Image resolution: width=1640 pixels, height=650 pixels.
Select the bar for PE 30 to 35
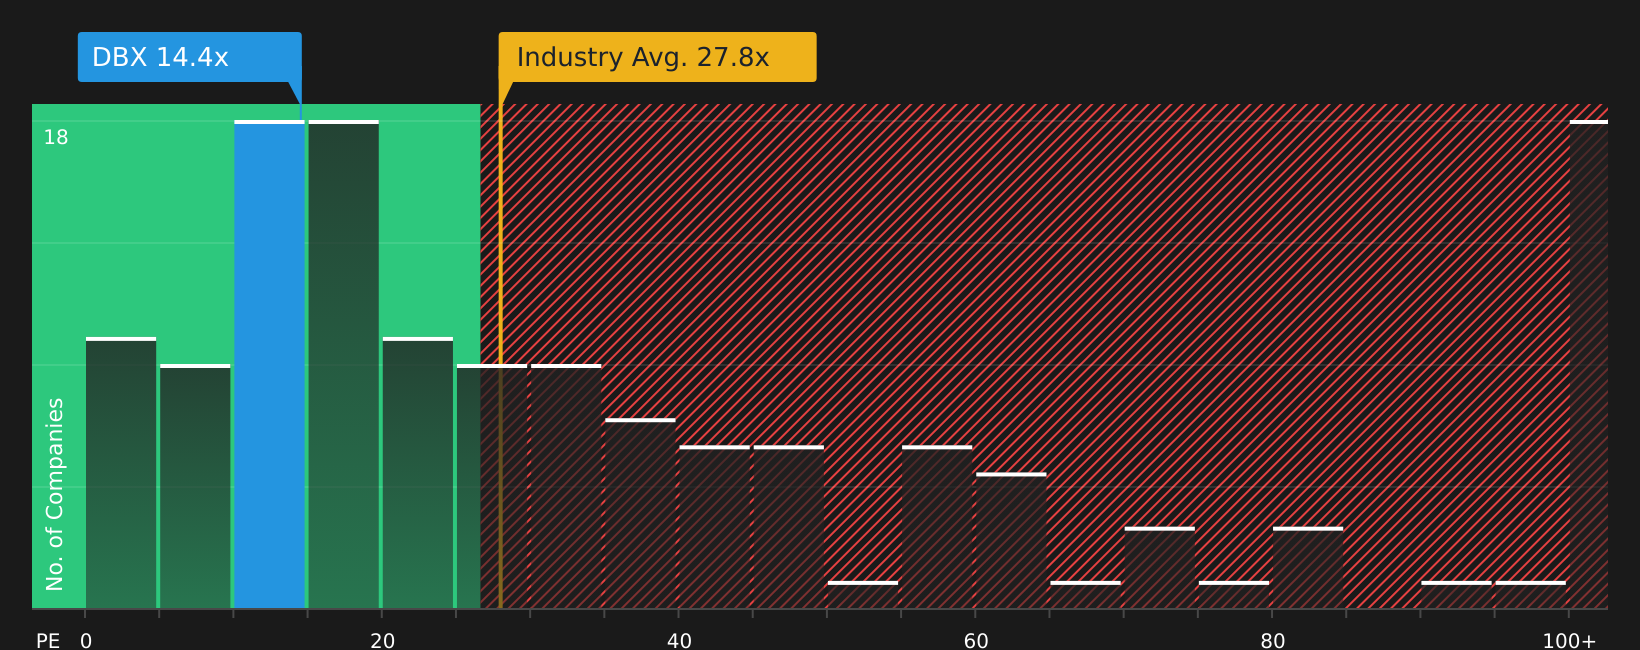(x=566, y=487)
